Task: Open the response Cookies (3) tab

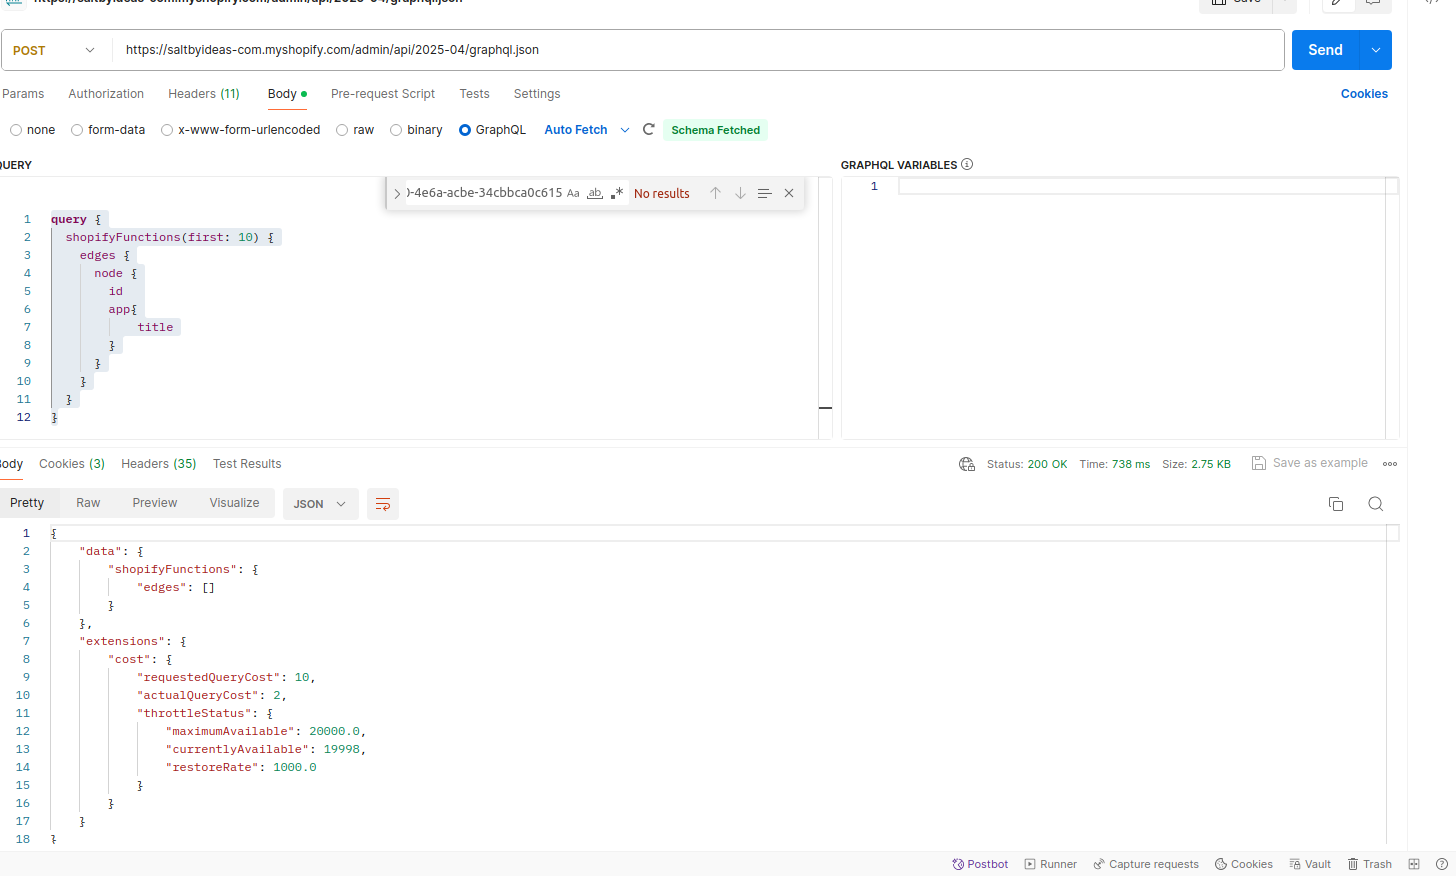Action: click(x=72, y=464)
